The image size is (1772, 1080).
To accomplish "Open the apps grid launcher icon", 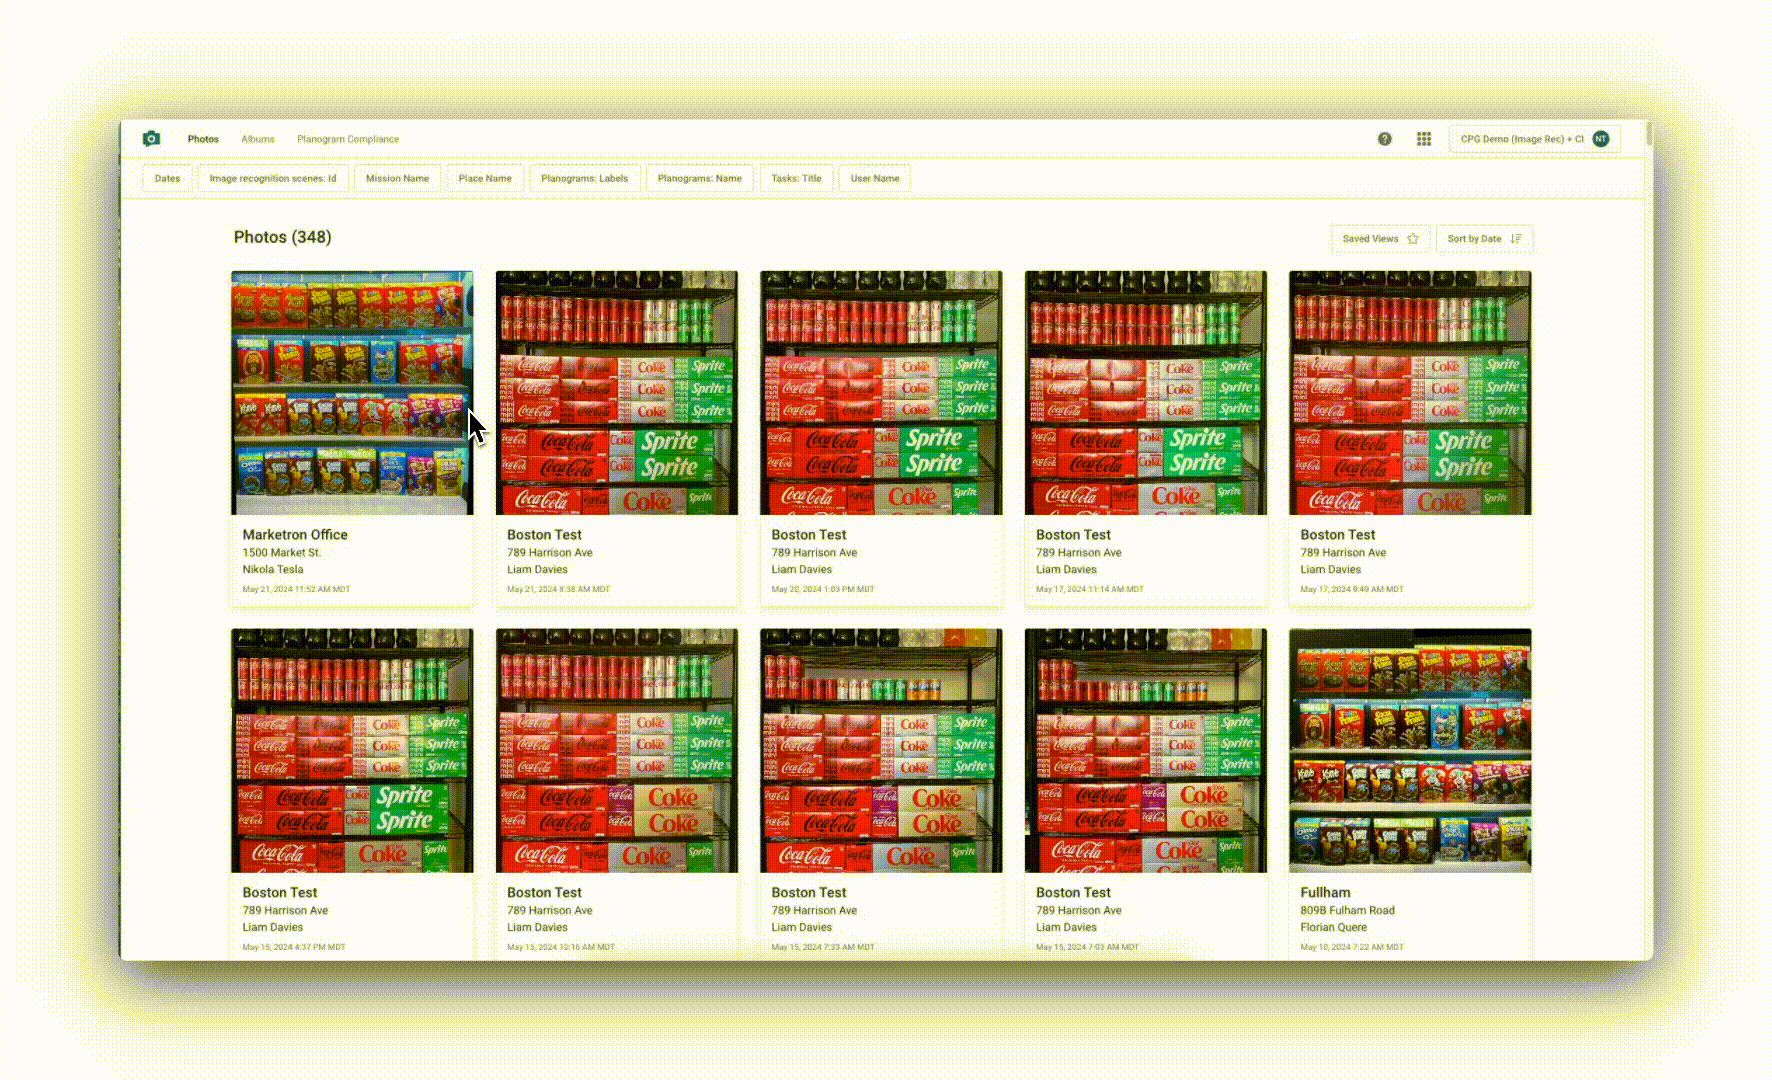I will [x=1424, y=139].
